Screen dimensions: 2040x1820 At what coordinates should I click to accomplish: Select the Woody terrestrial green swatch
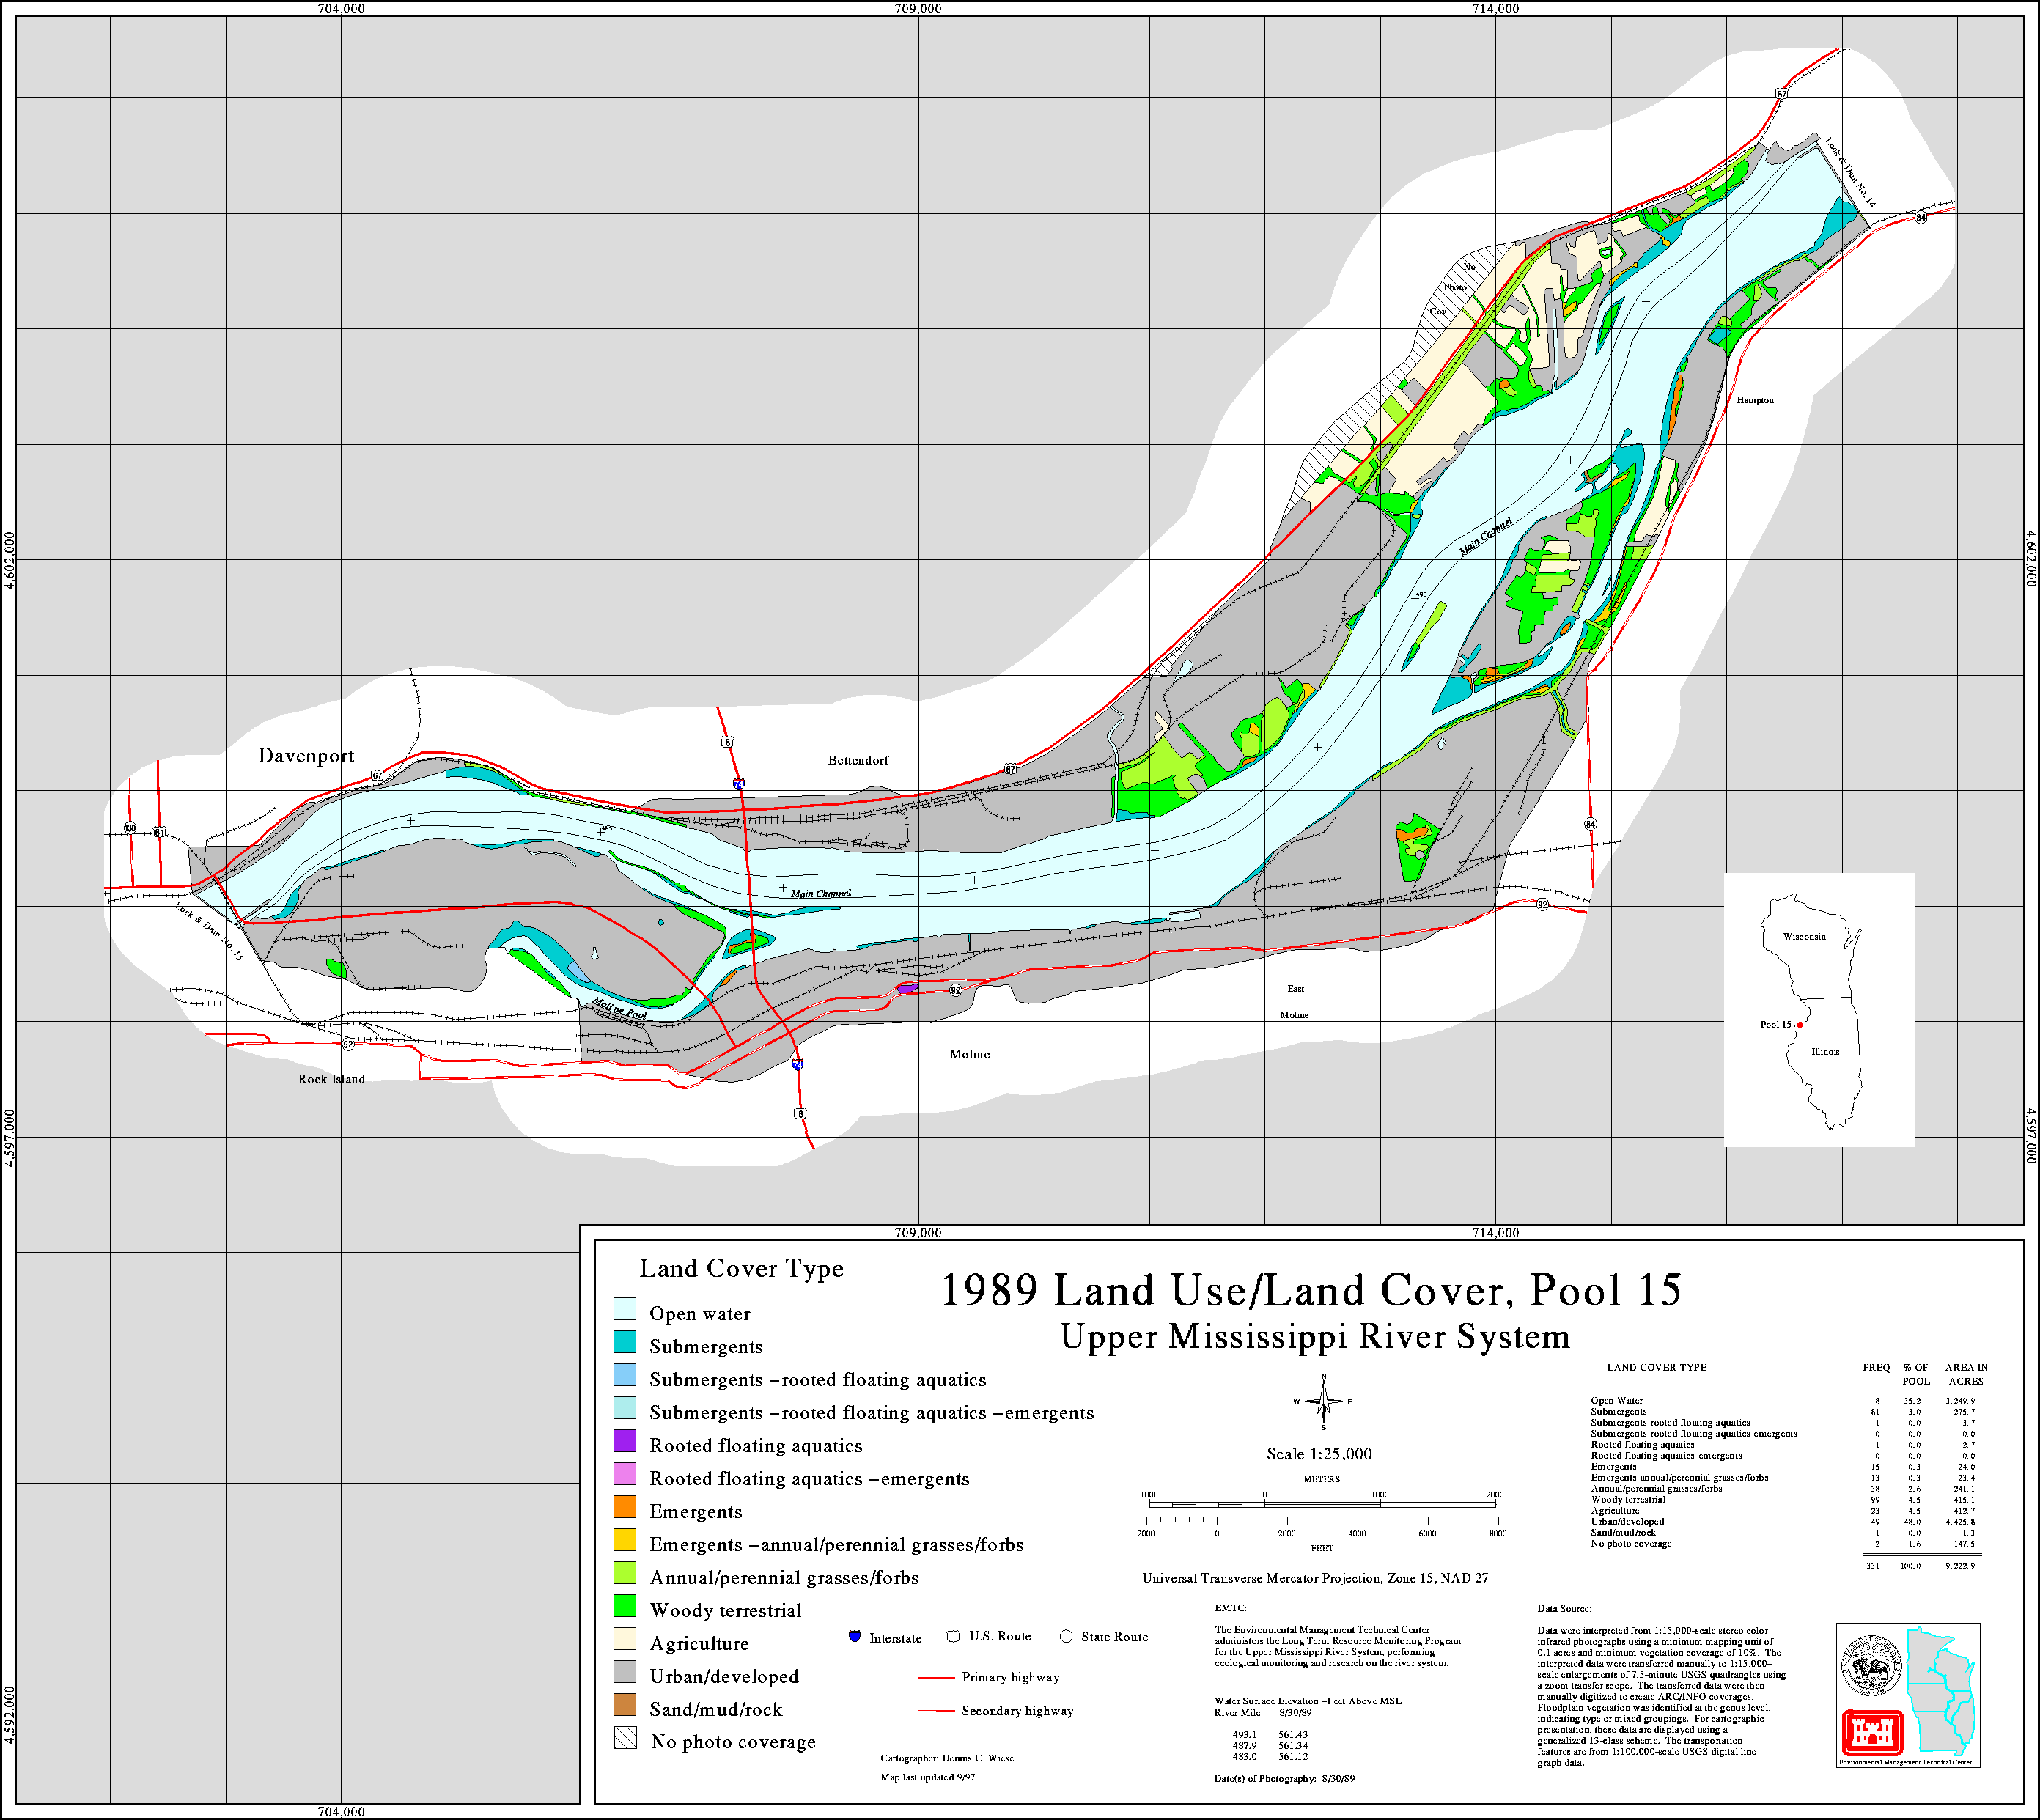pyautogui.click(x=625, y=1606)
